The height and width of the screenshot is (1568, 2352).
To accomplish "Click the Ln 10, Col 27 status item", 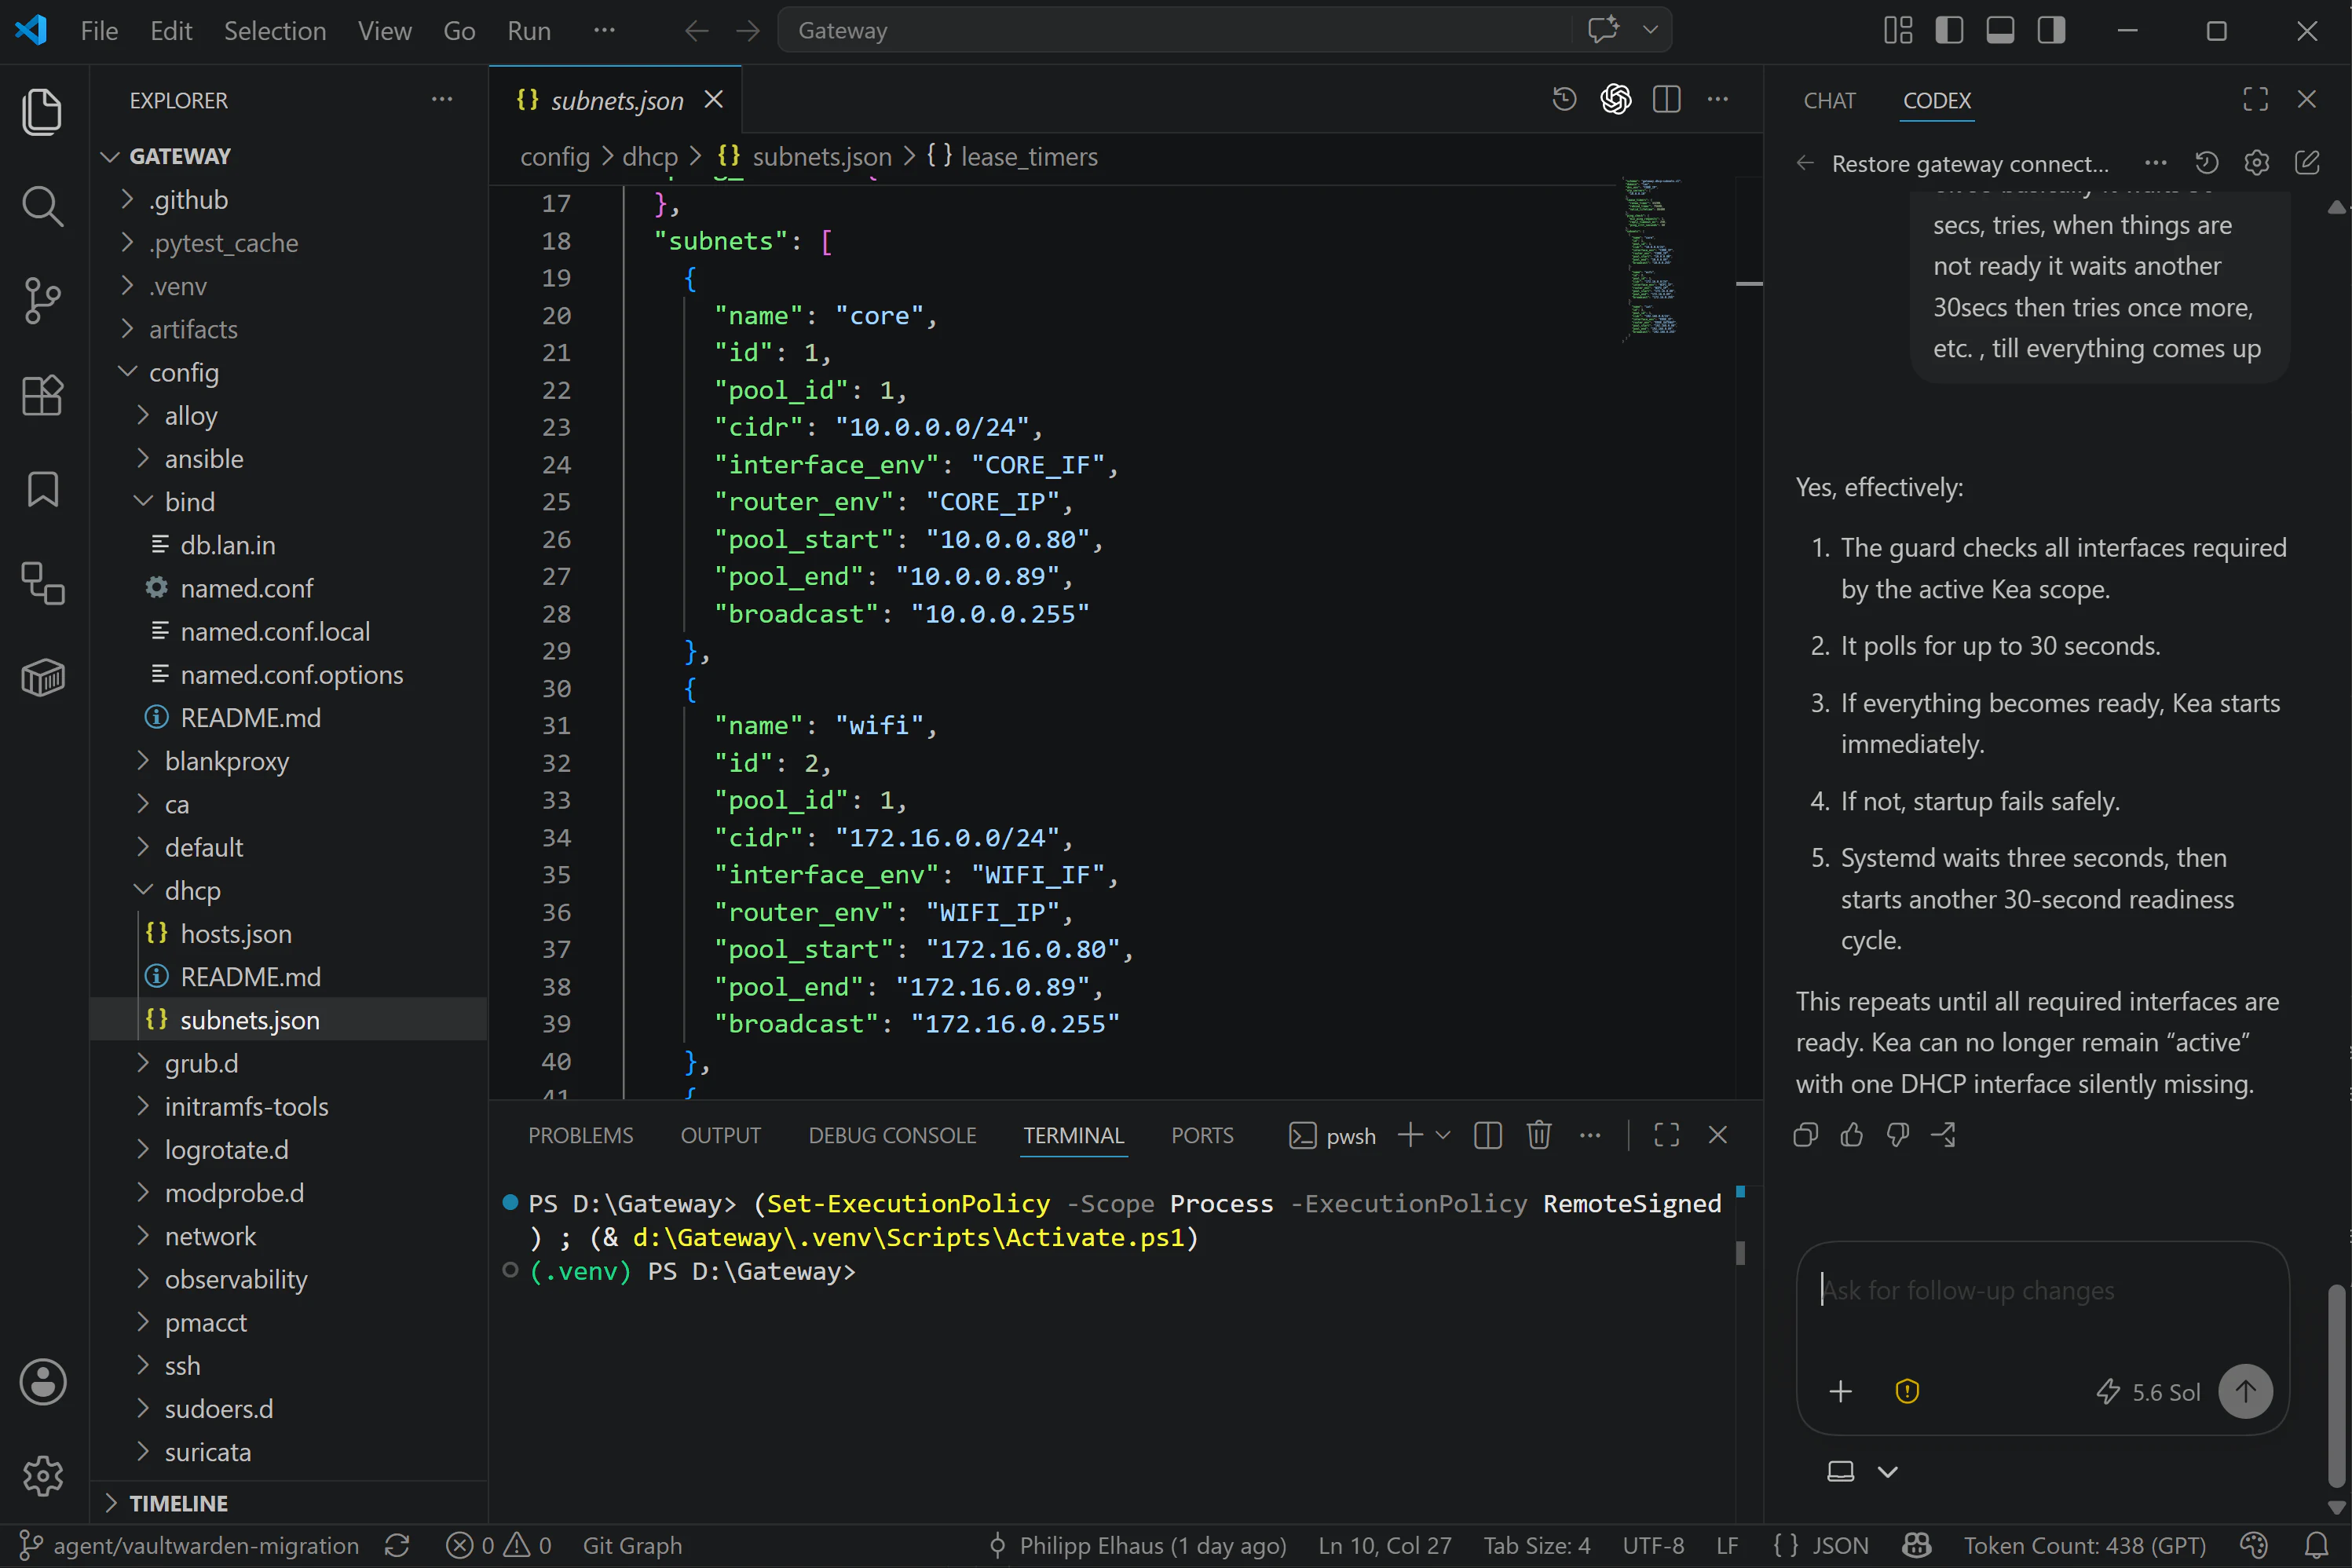I will coord(1384,1545).
